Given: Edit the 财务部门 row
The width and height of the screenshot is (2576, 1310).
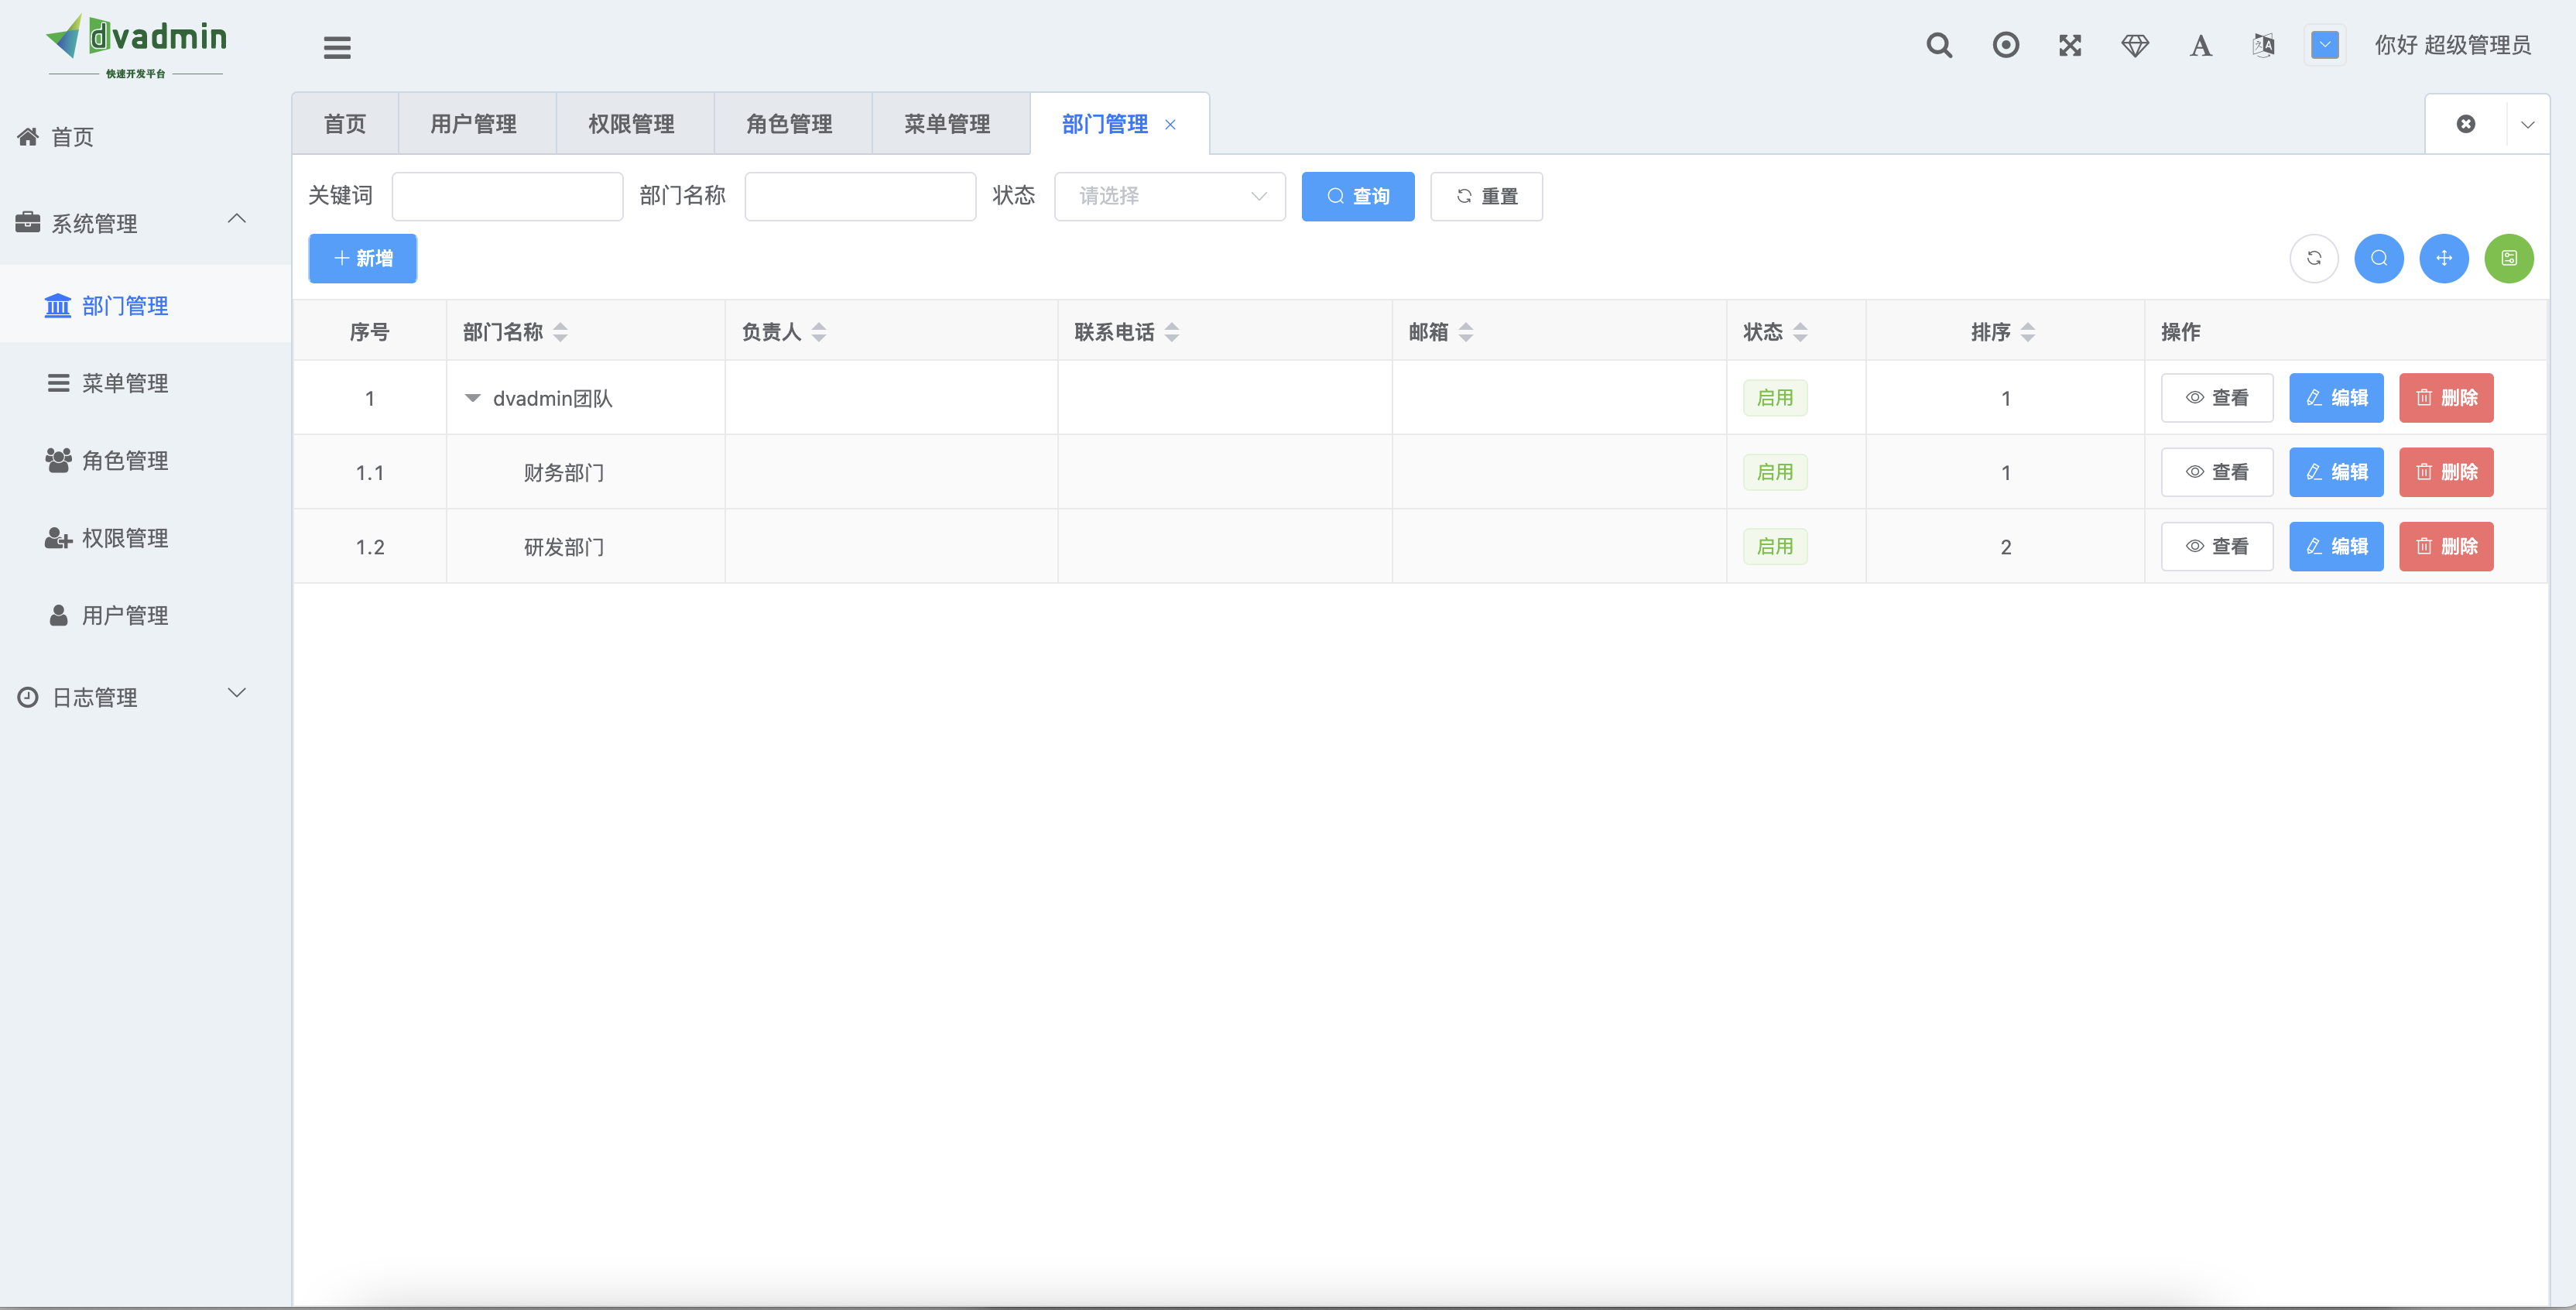Looking at the screenshot, I should tap(2336, 472).
